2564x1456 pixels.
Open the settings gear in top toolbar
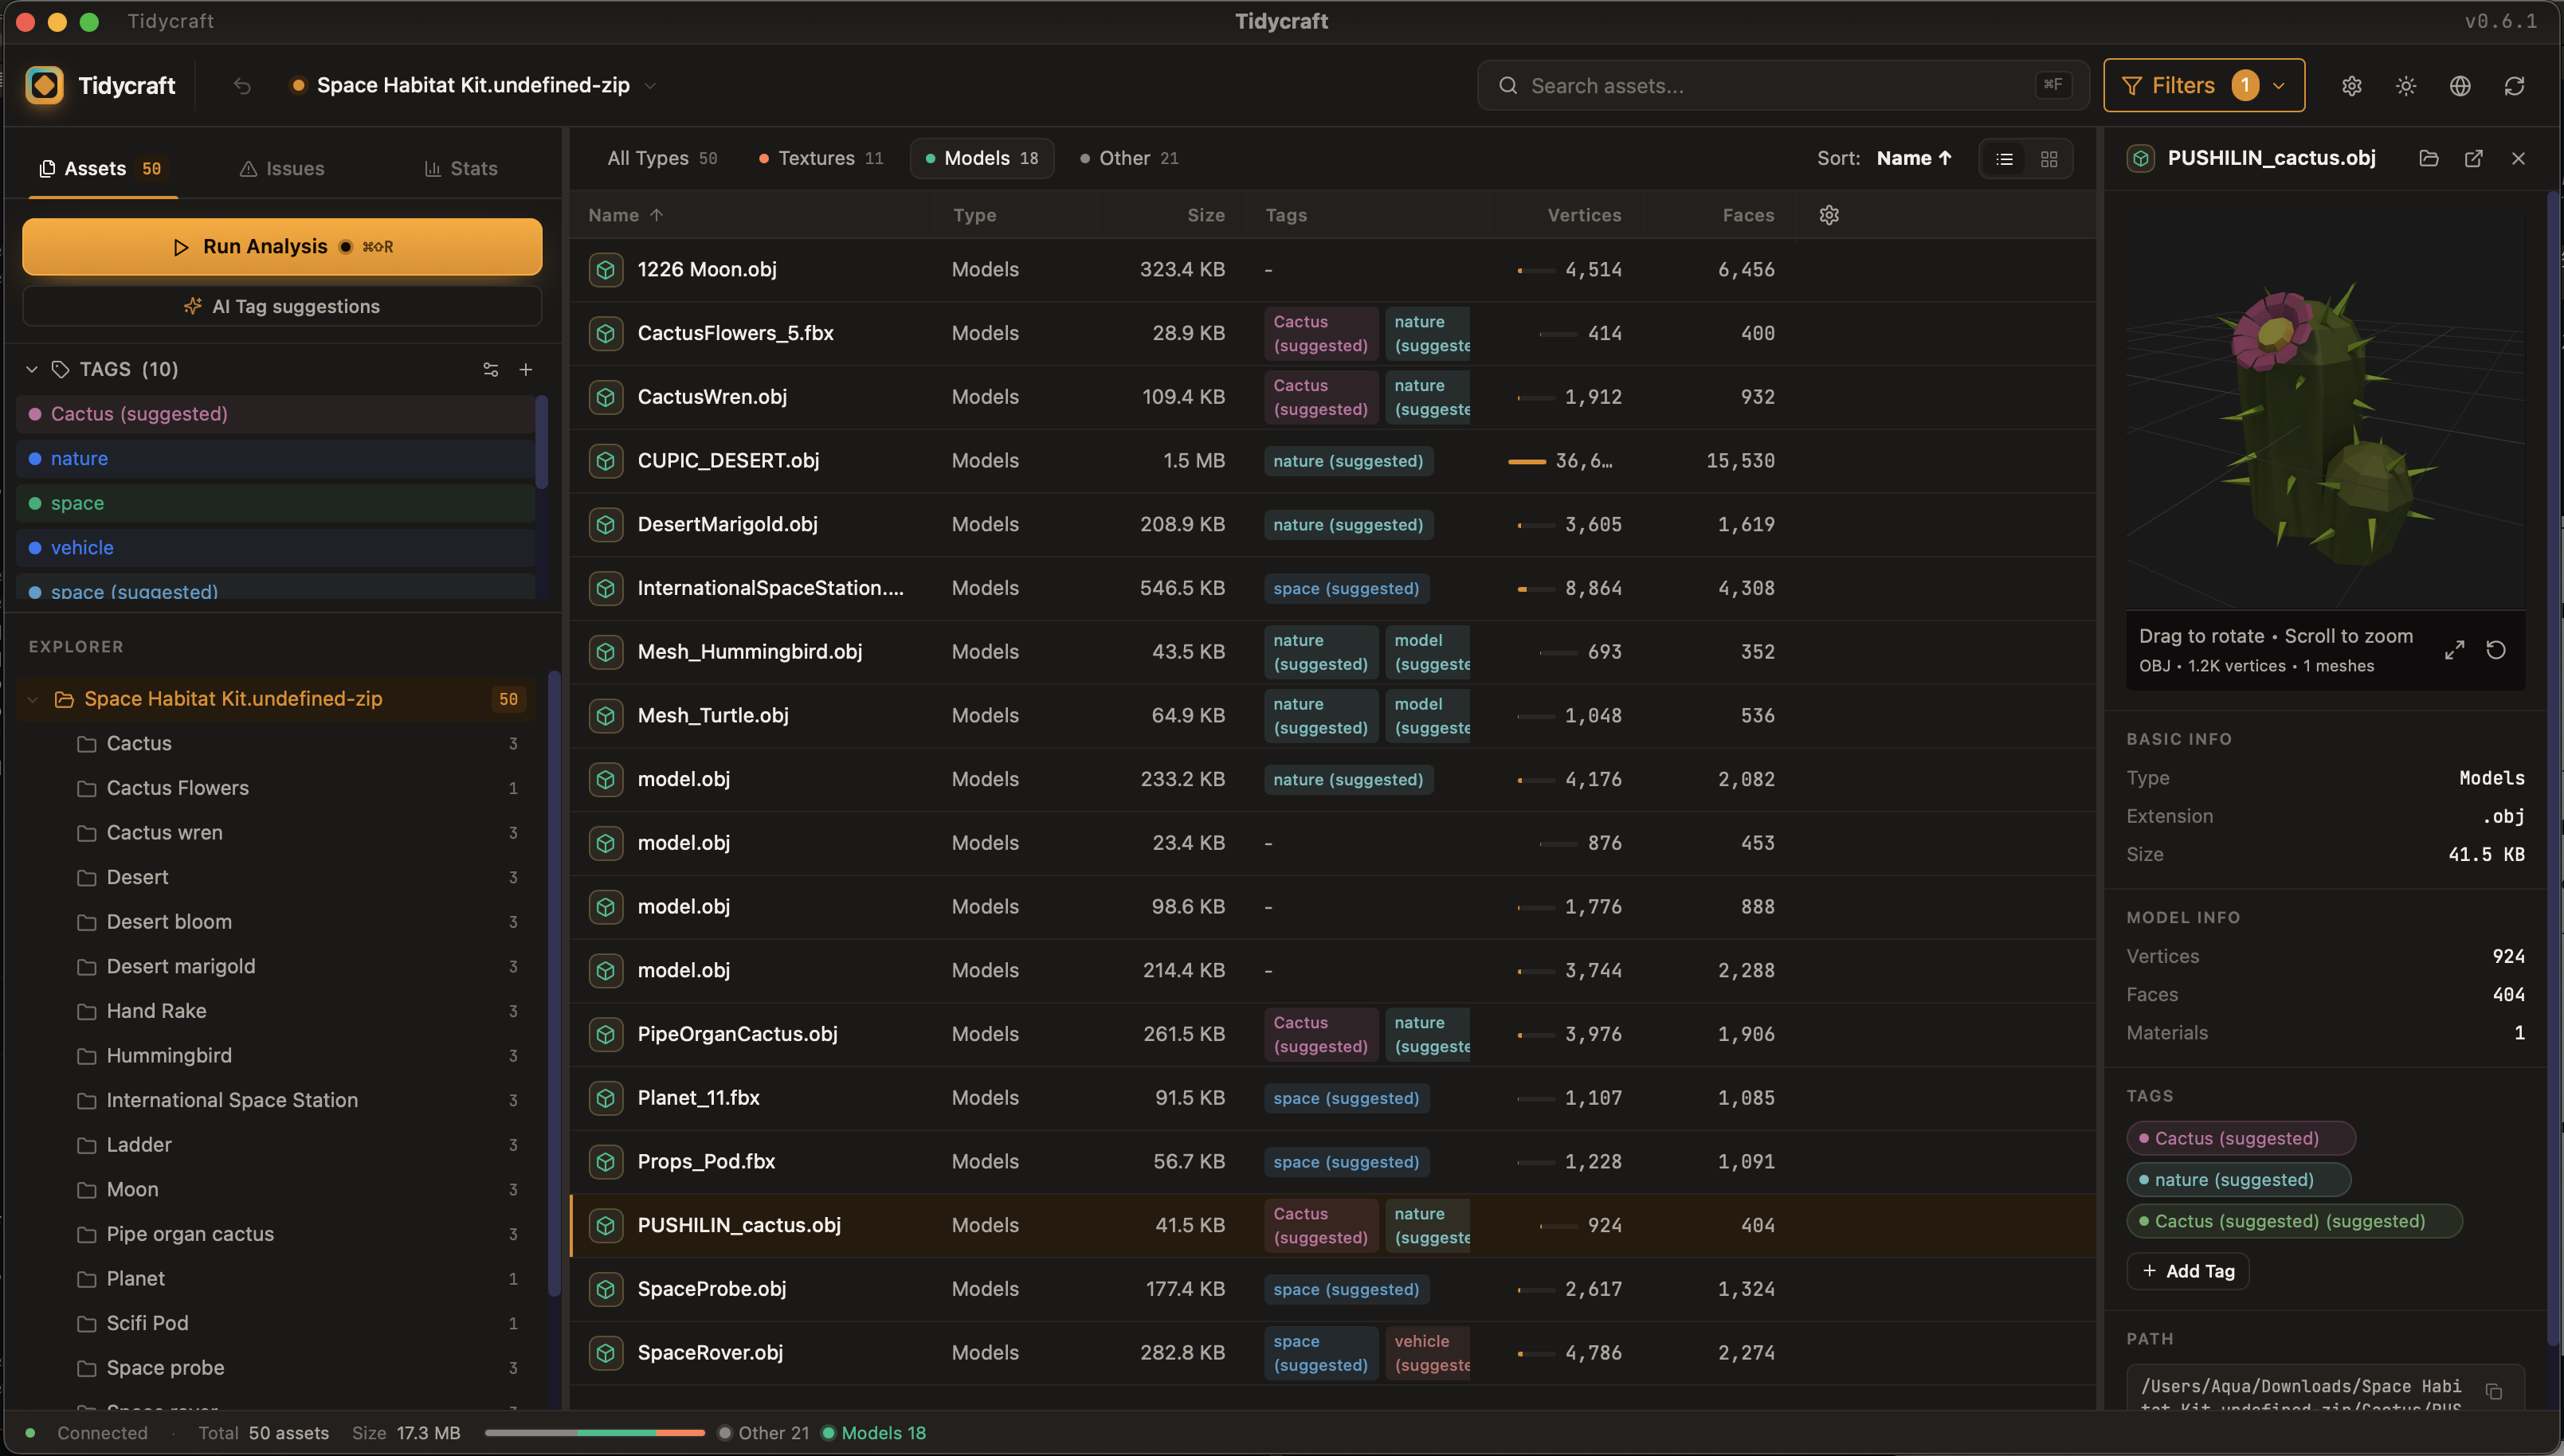tap(2352, 86)
